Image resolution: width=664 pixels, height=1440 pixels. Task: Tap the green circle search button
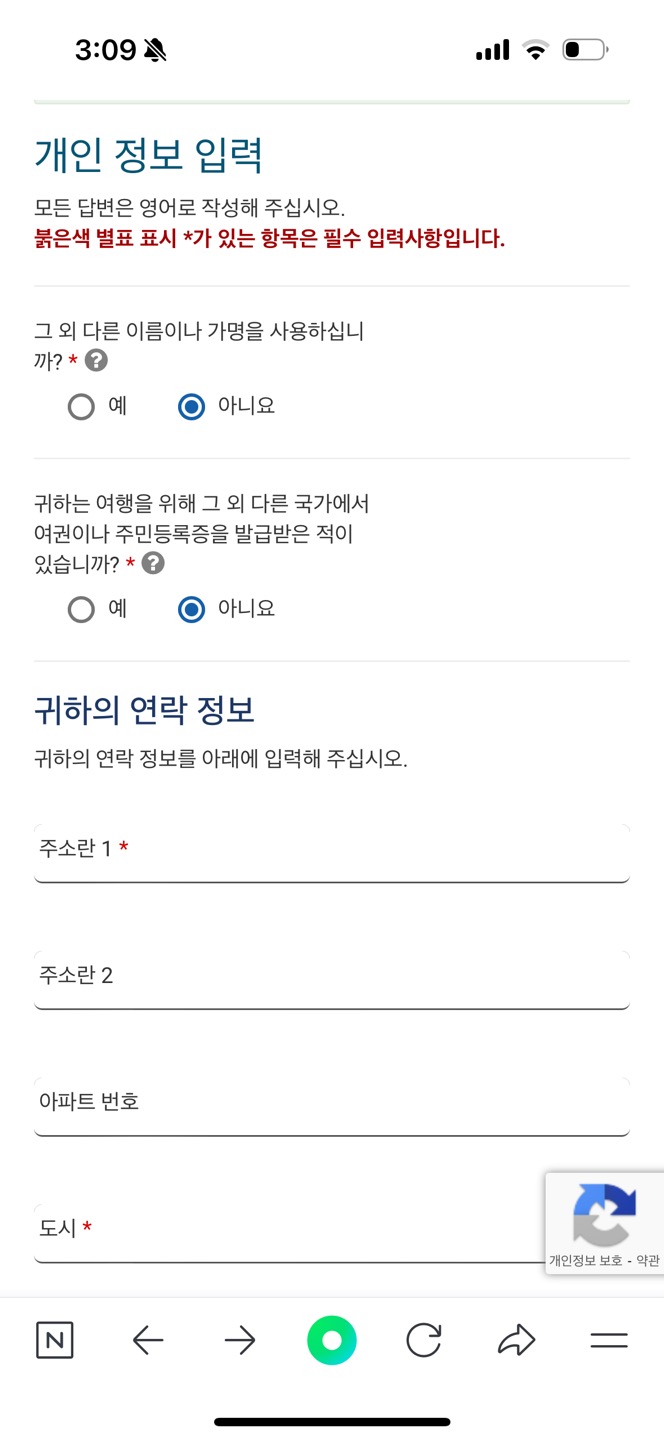[332, 1340]
